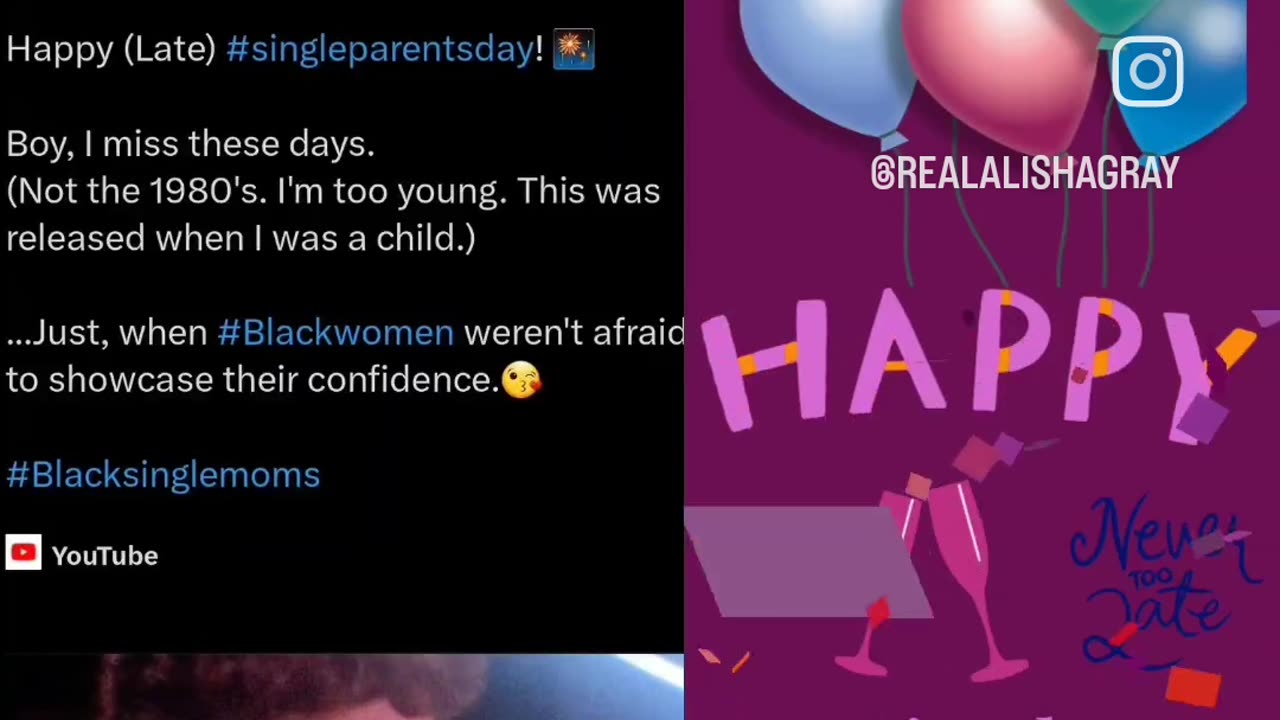This screenshot has width=1280, height=720.
Task: Click the gray translucent rectangle overlay
Action: pos(808,560)
